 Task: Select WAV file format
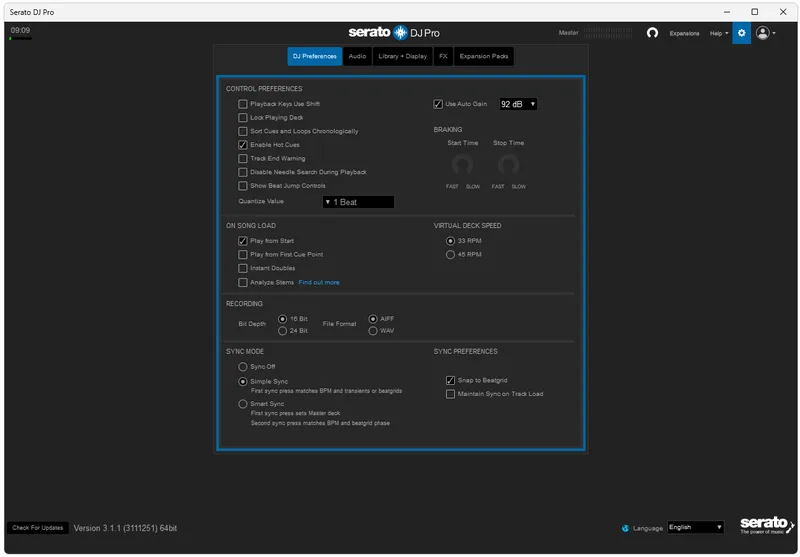(373, 331)
